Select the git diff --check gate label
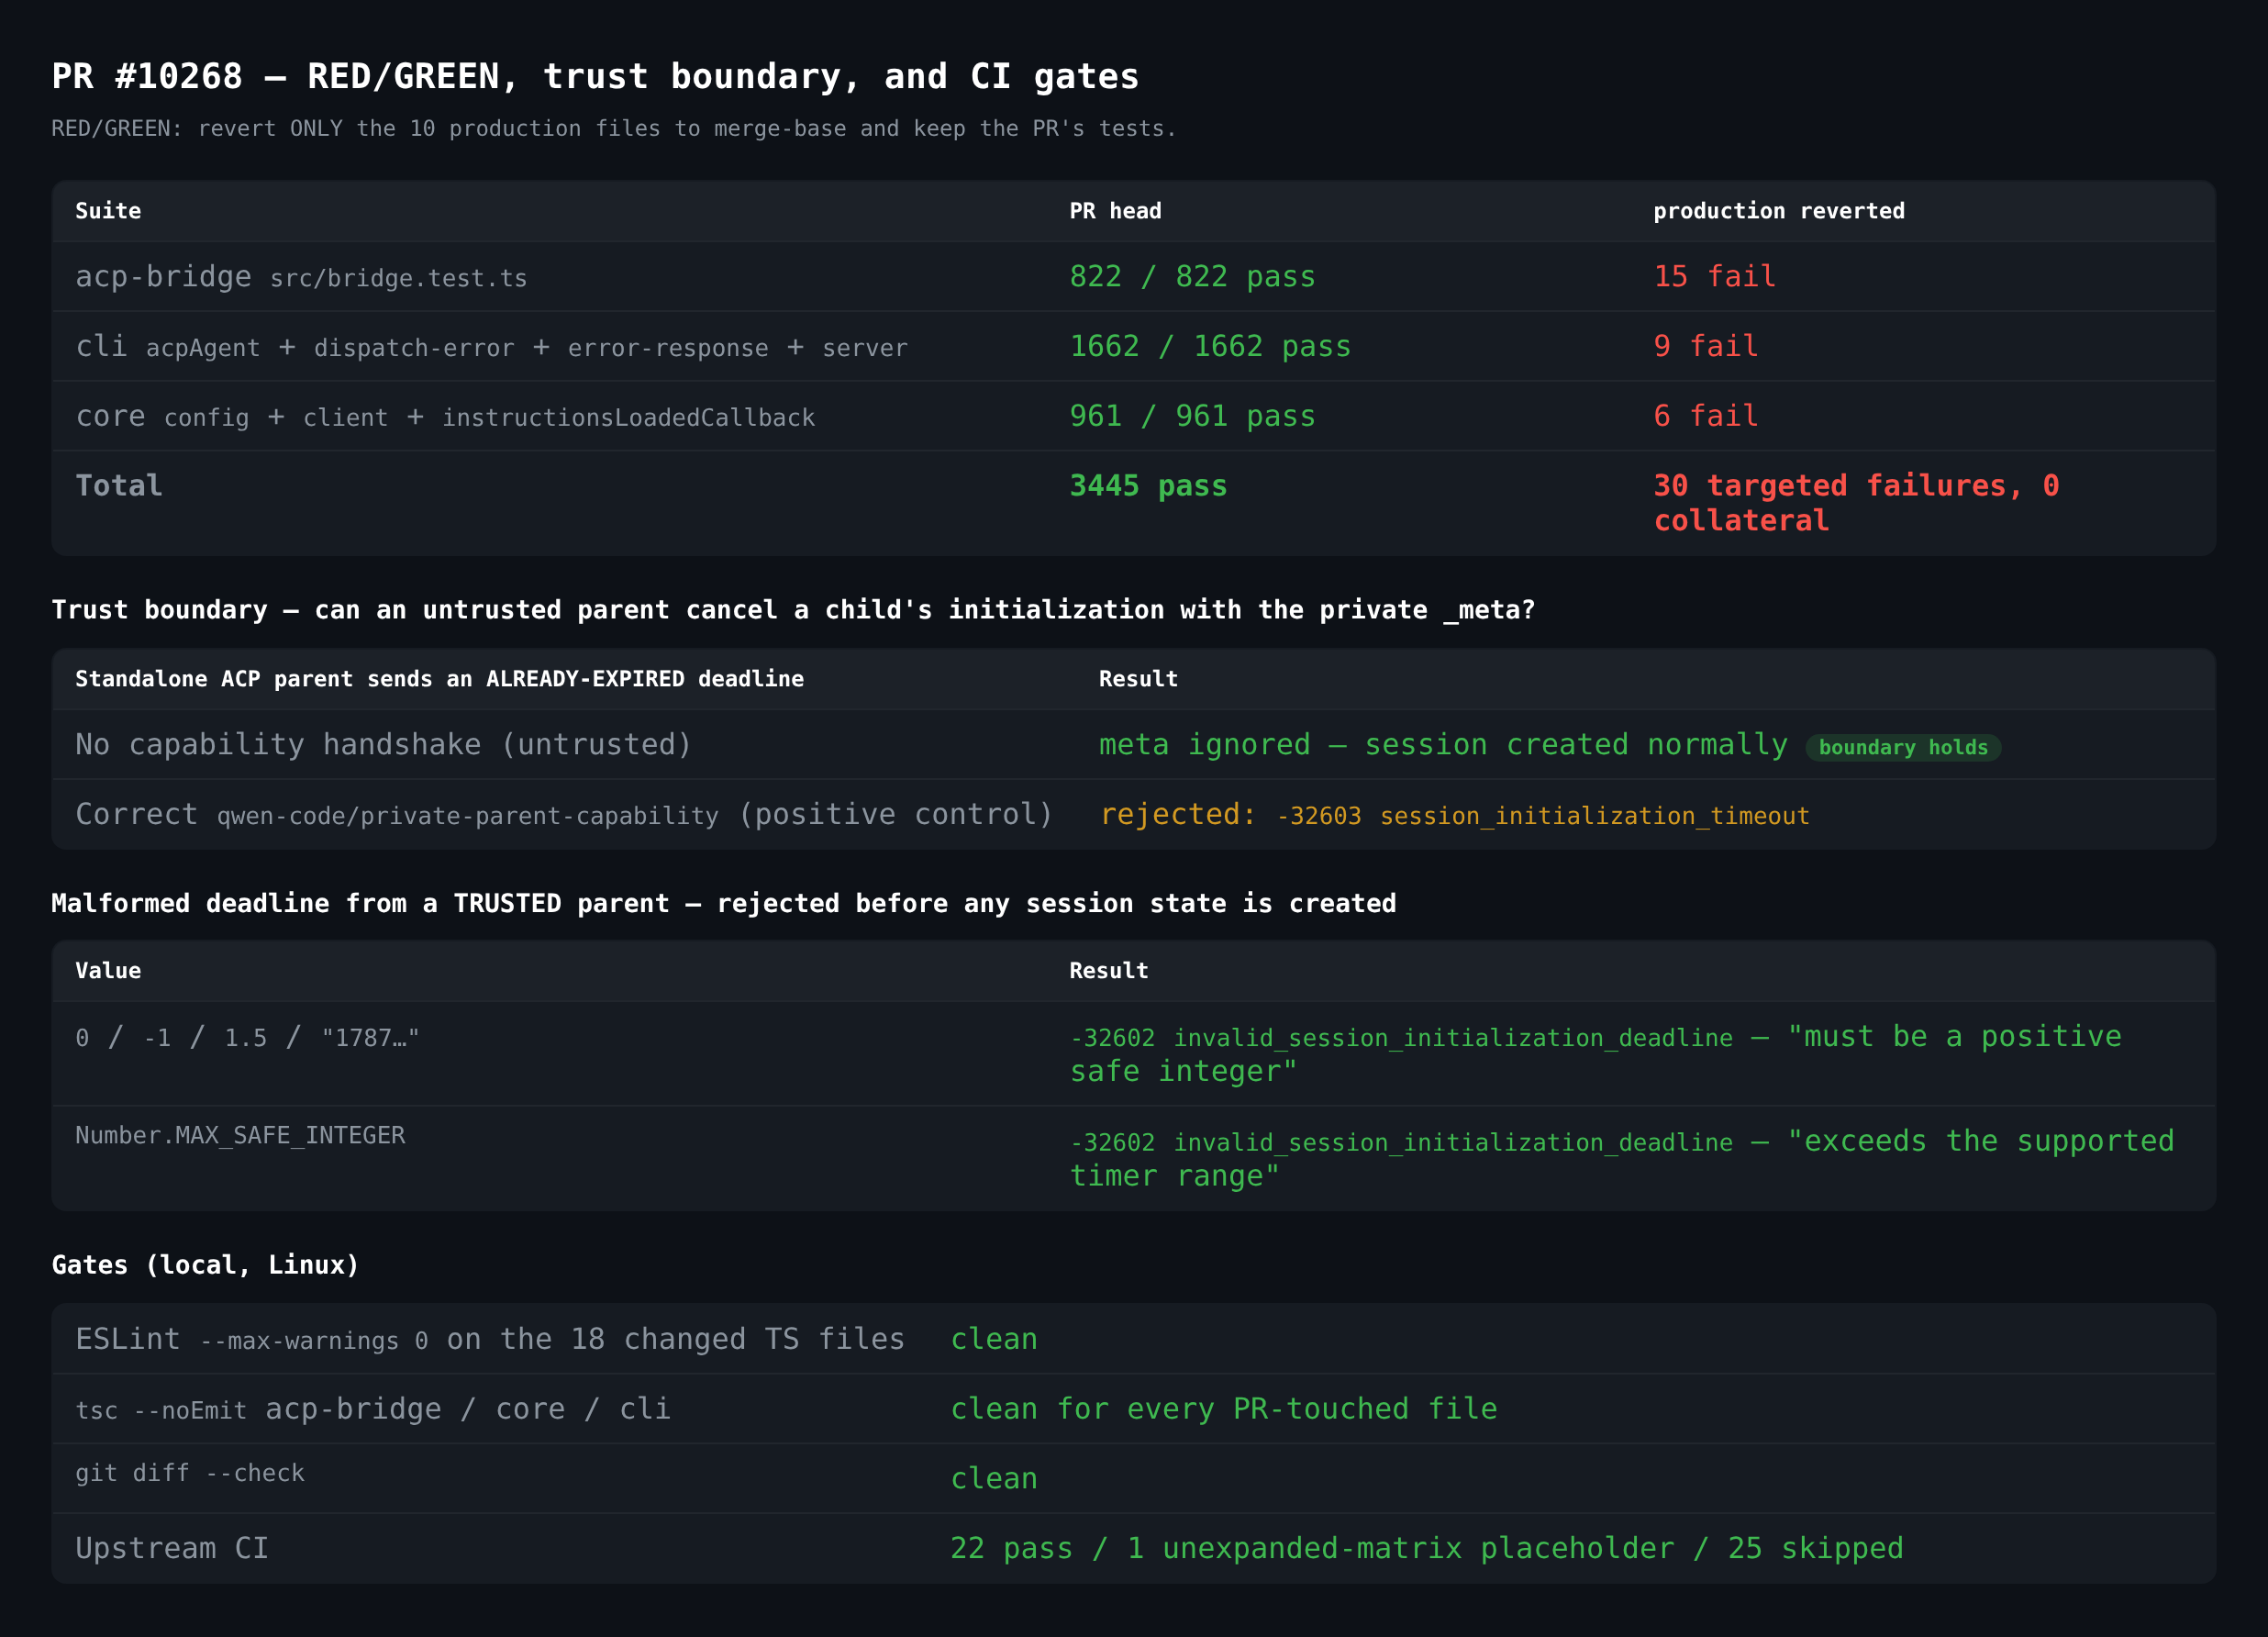Viewport: 2268px width, 1637px height. pos(190,1474)
